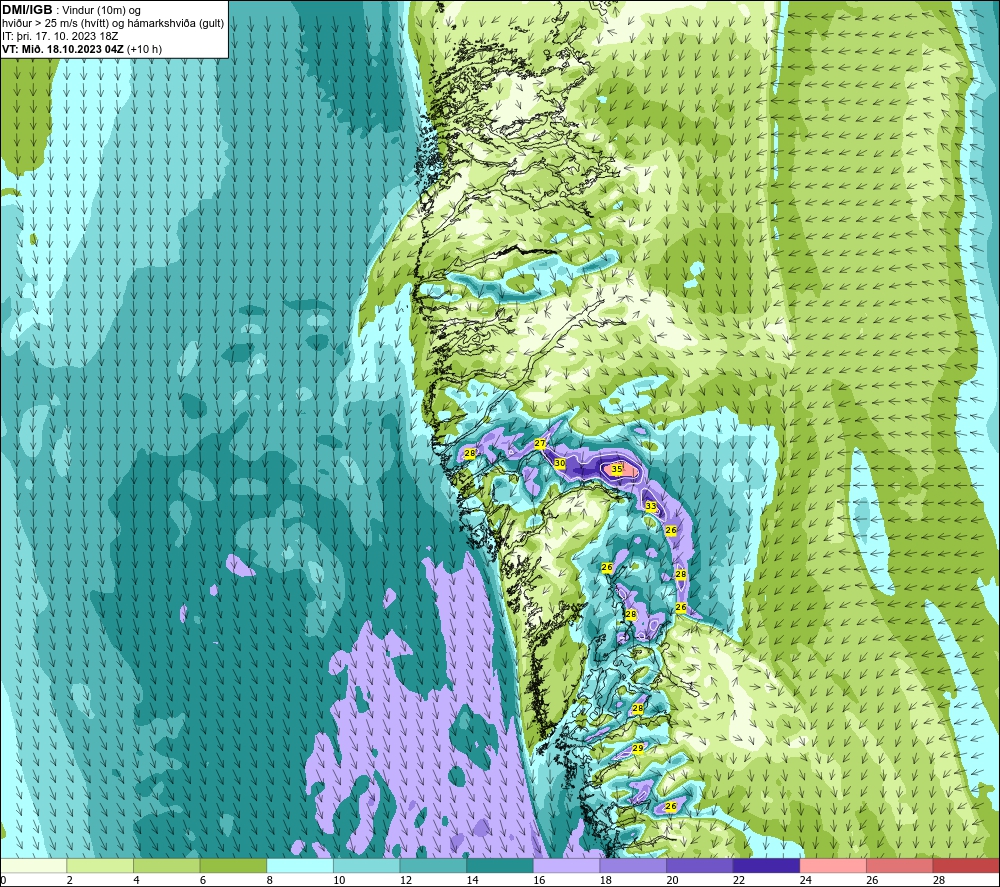The width and height of the screenshot is (1000, 887).
Task: Click the "(+10 h)" forecast offset text
Action: click(144, 49)
